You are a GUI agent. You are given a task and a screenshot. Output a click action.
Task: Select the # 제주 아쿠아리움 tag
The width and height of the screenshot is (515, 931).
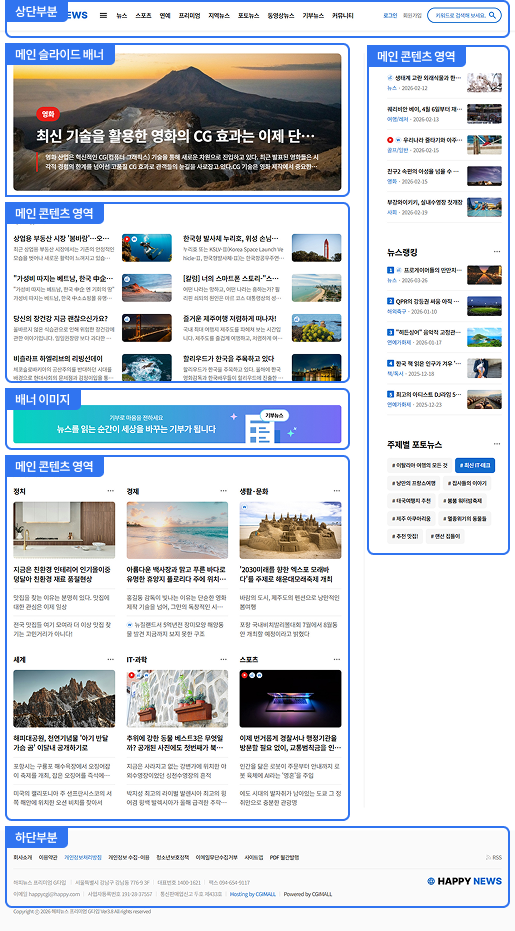point(411,519)
